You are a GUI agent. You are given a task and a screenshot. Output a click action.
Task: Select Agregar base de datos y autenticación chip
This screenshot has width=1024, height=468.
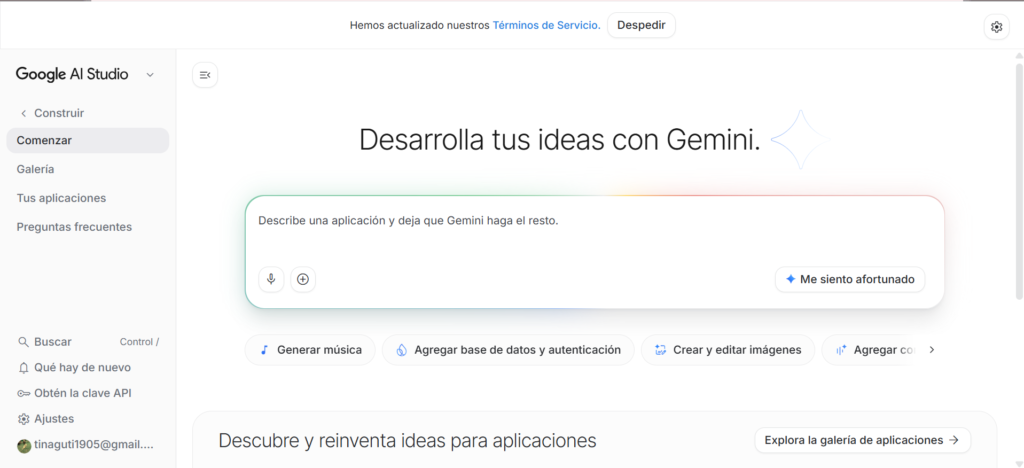click(x=508, y=350)
